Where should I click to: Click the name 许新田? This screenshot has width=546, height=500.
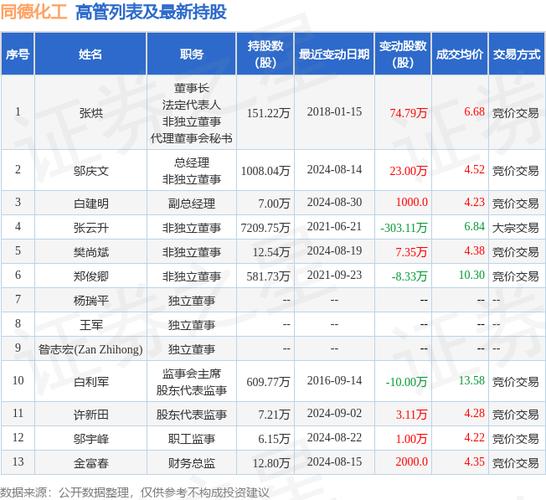coord(91,414)
